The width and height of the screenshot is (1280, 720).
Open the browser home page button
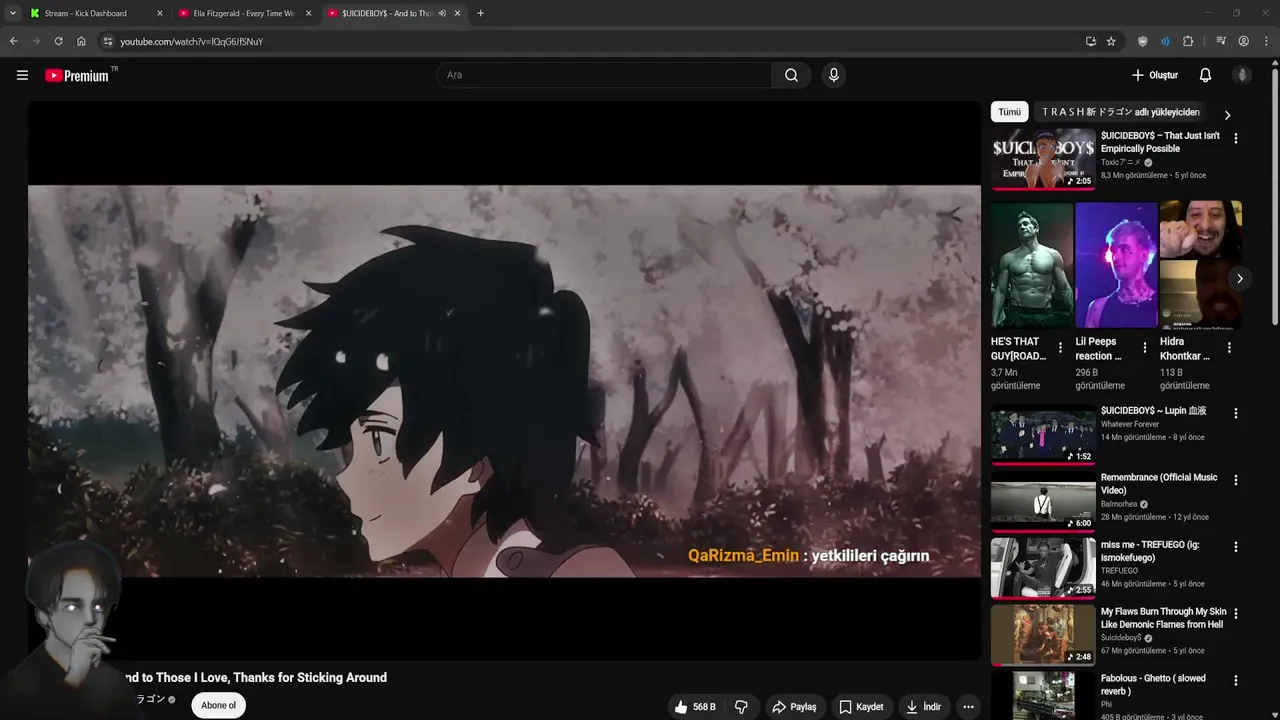81,41
